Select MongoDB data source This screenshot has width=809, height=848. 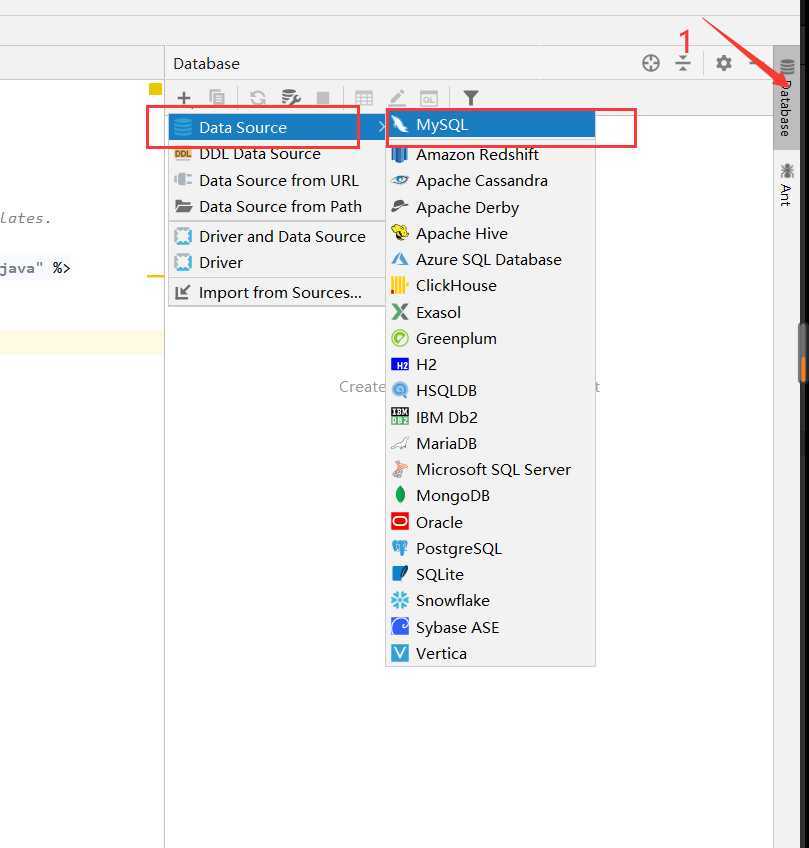point(490,495)
